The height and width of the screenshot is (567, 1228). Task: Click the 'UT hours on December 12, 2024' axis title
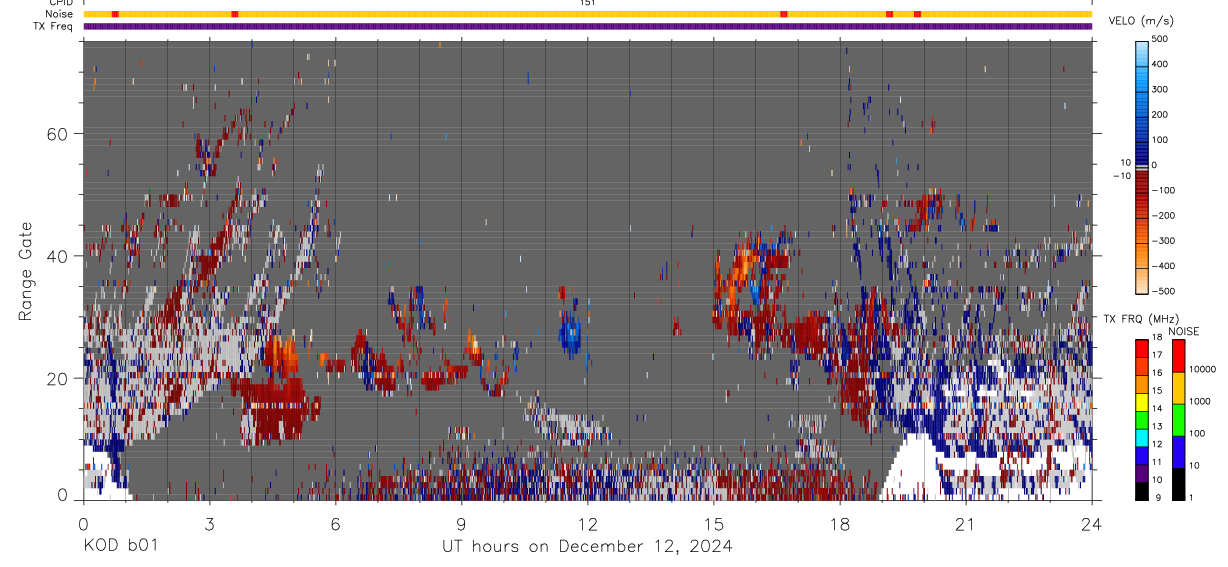(x=587, y=546)
